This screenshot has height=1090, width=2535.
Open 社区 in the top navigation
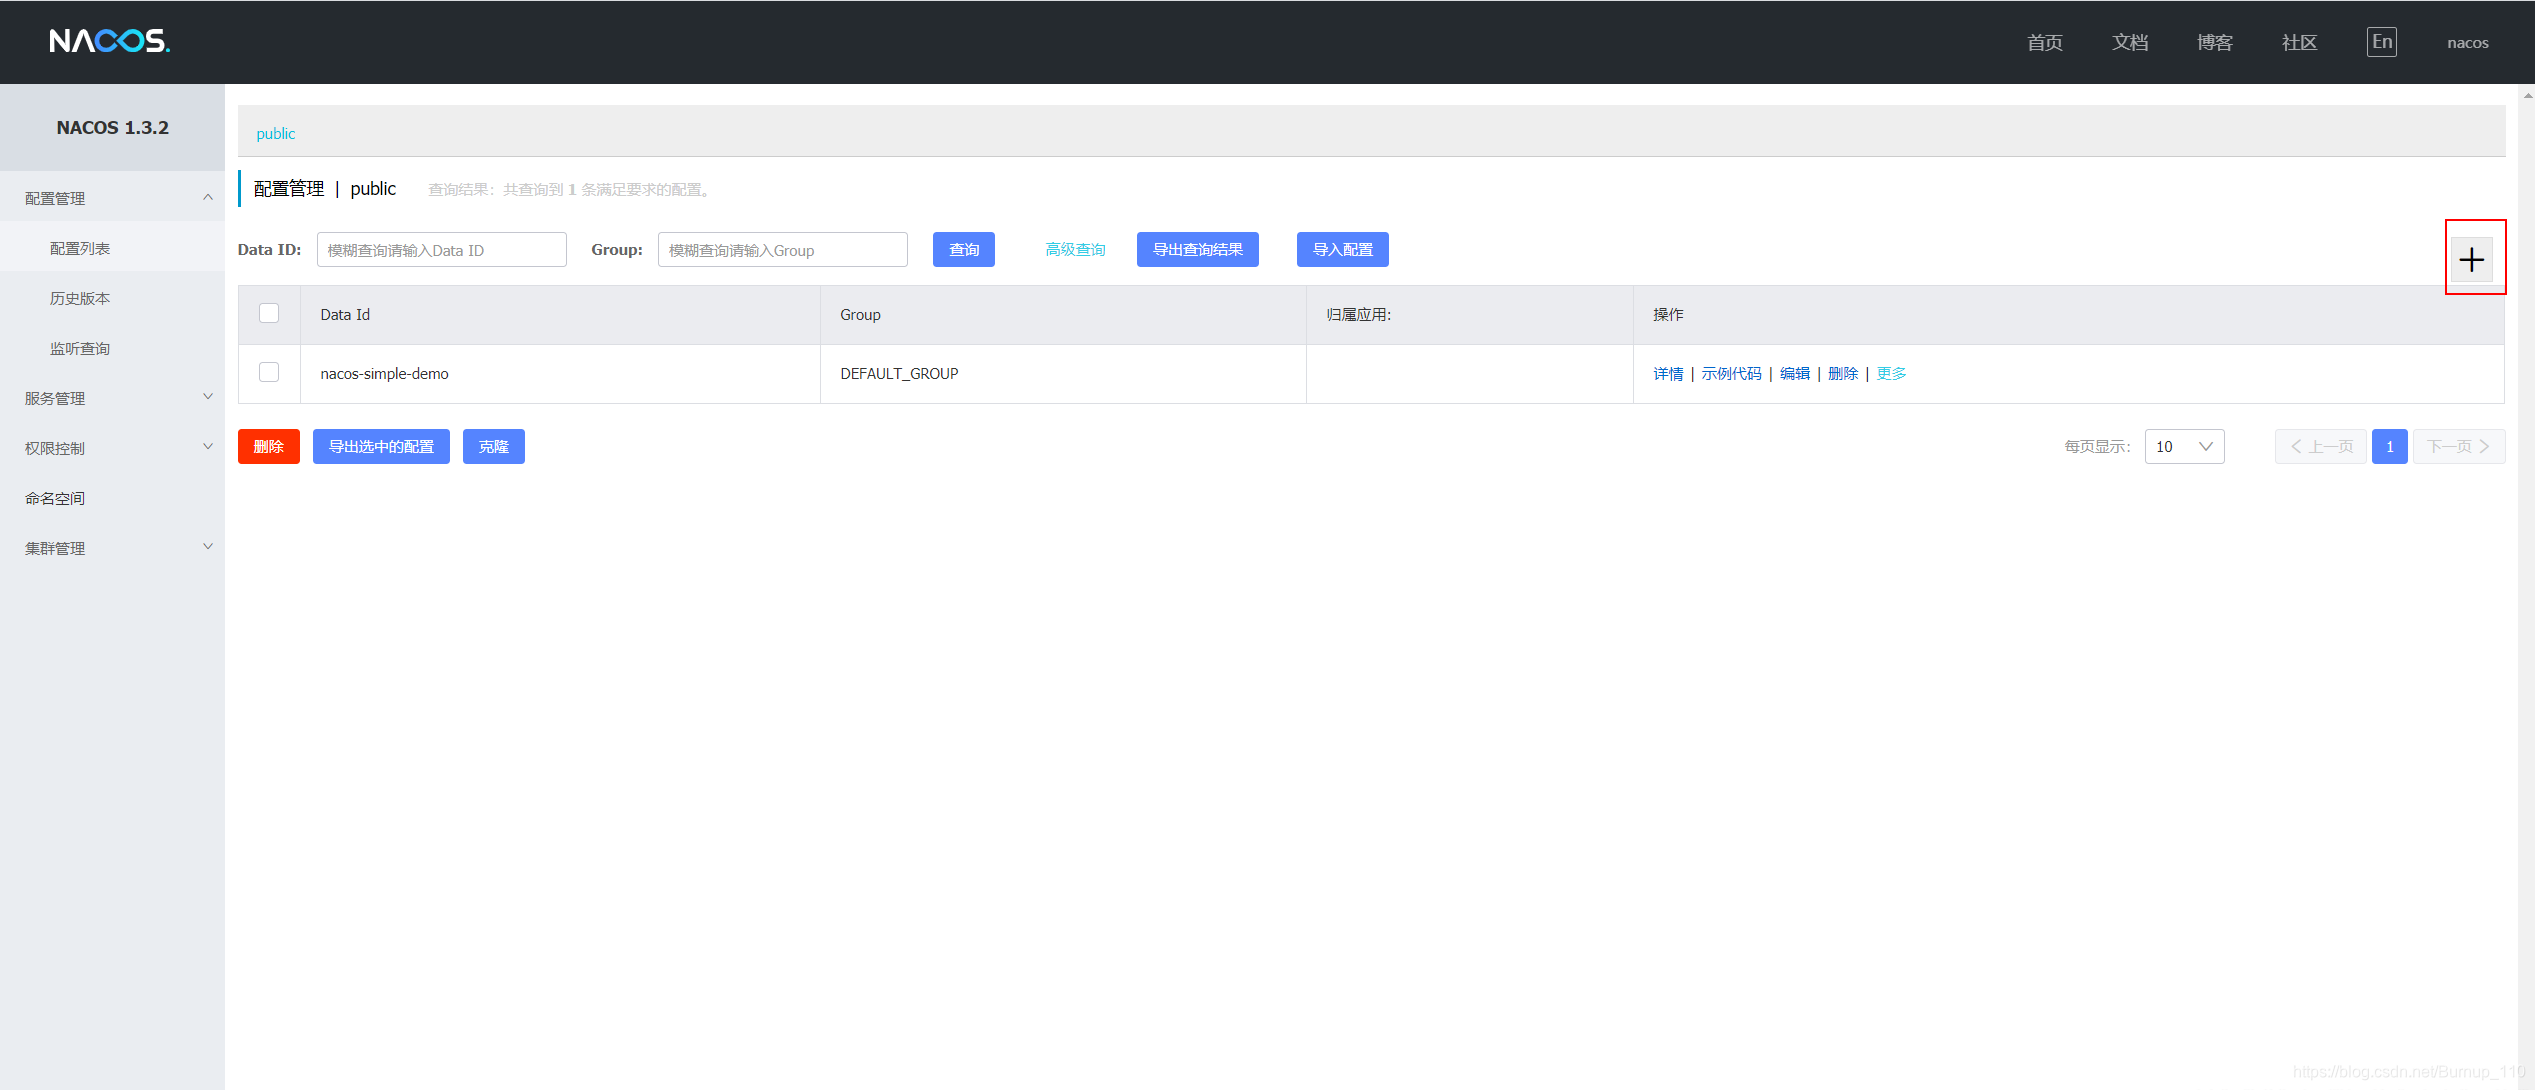(2299, 42)
